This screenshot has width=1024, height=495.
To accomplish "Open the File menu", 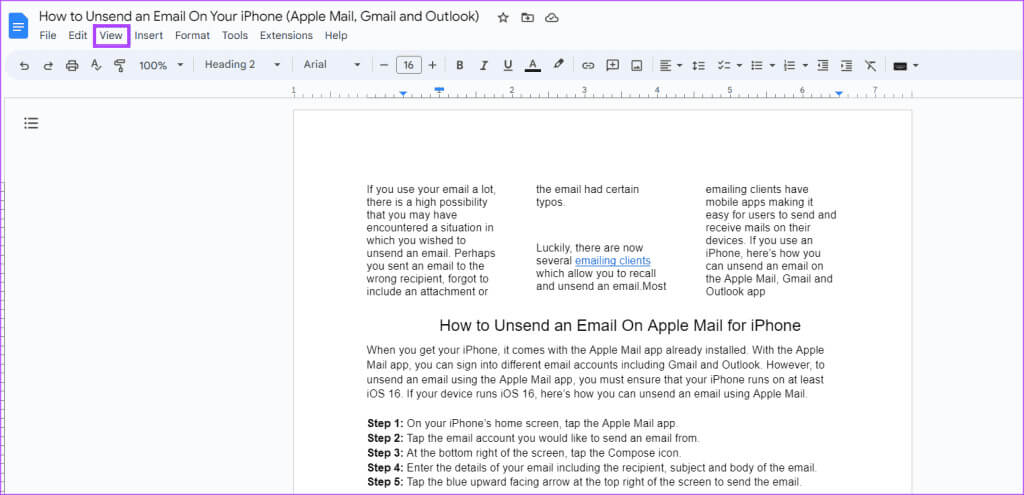I will (48, 35).
